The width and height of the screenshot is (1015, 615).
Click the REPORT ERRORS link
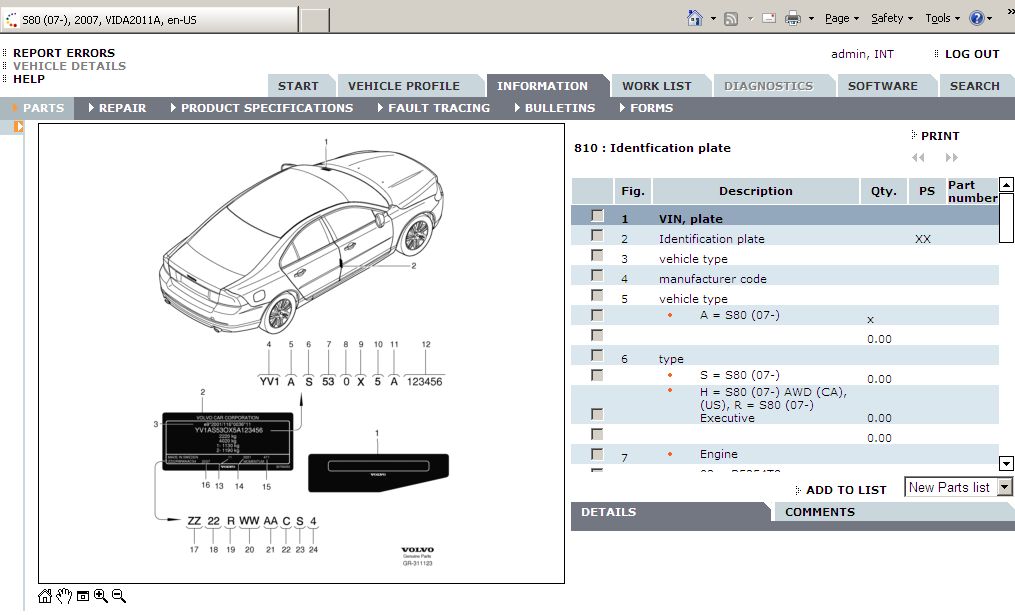[64, 53]
